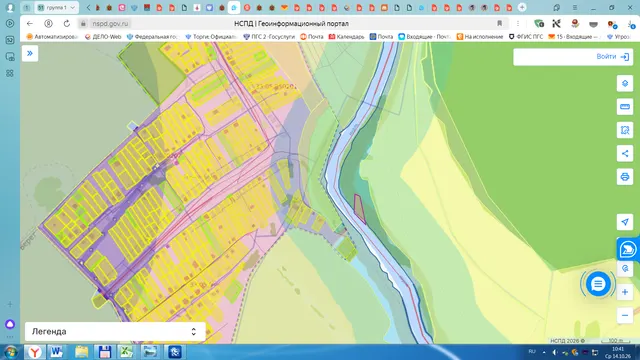Open the ДЕЛО-Web bookmark
Screen dimensions: 640x360
point(103,37)
